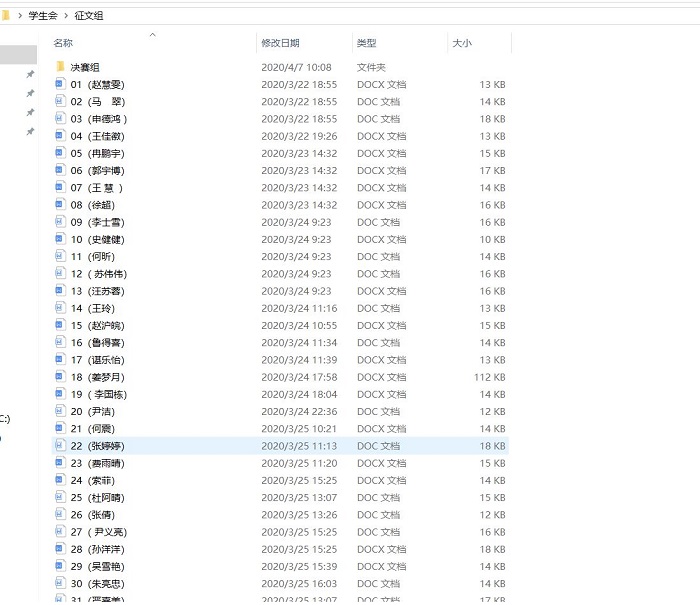Click the icon of file 01（赵慧雯）
Screen dimensions: 700x605
click(60, 85)
